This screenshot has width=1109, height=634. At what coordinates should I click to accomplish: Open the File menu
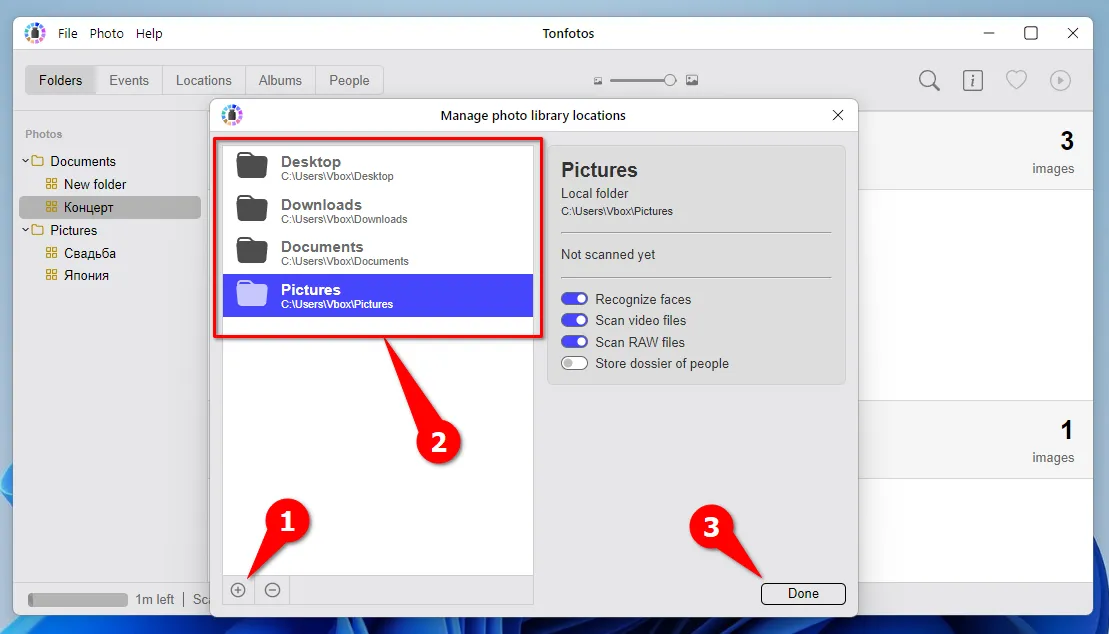tap(68, 33)
